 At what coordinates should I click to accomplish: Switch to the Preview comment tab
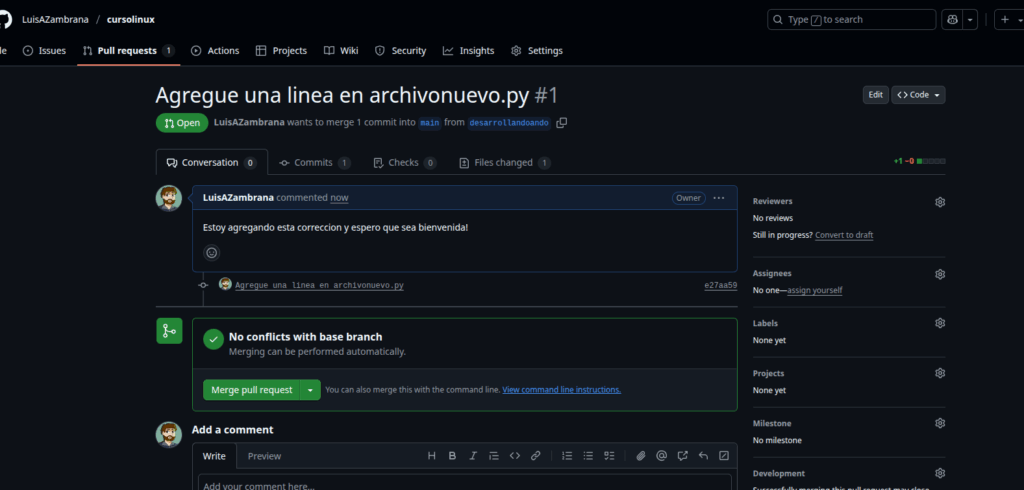(264, 456)
